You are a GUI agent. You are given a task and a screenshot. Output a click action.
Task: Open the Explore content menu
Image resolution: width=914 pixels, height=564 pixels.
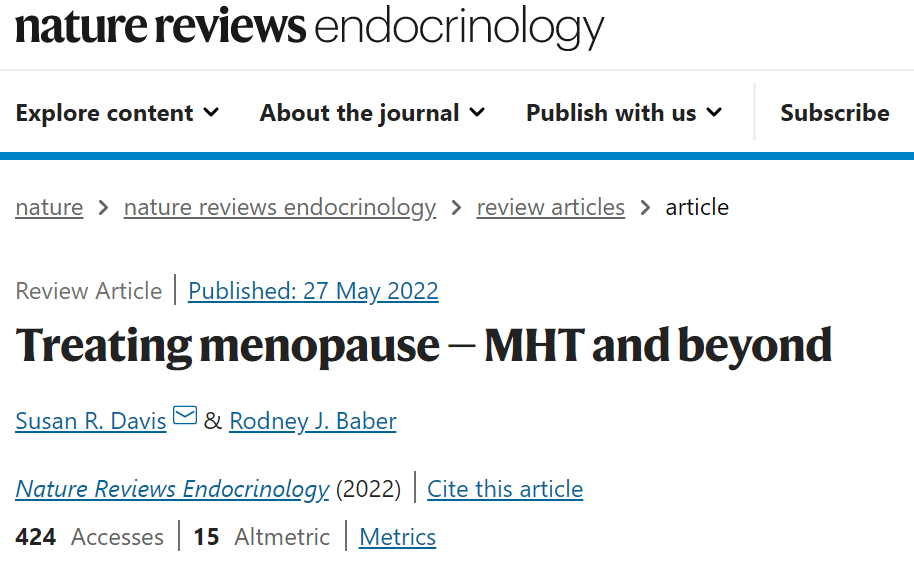point(117,112)
